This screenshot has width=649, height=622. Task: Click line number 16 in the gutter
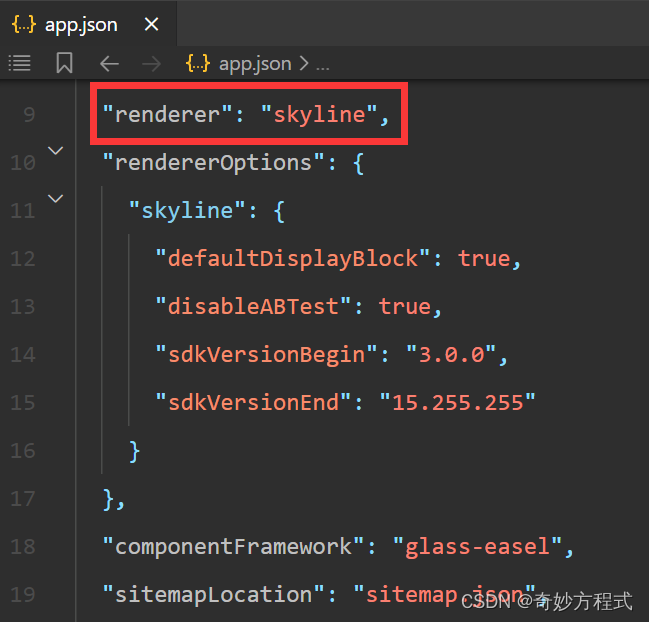23,451
